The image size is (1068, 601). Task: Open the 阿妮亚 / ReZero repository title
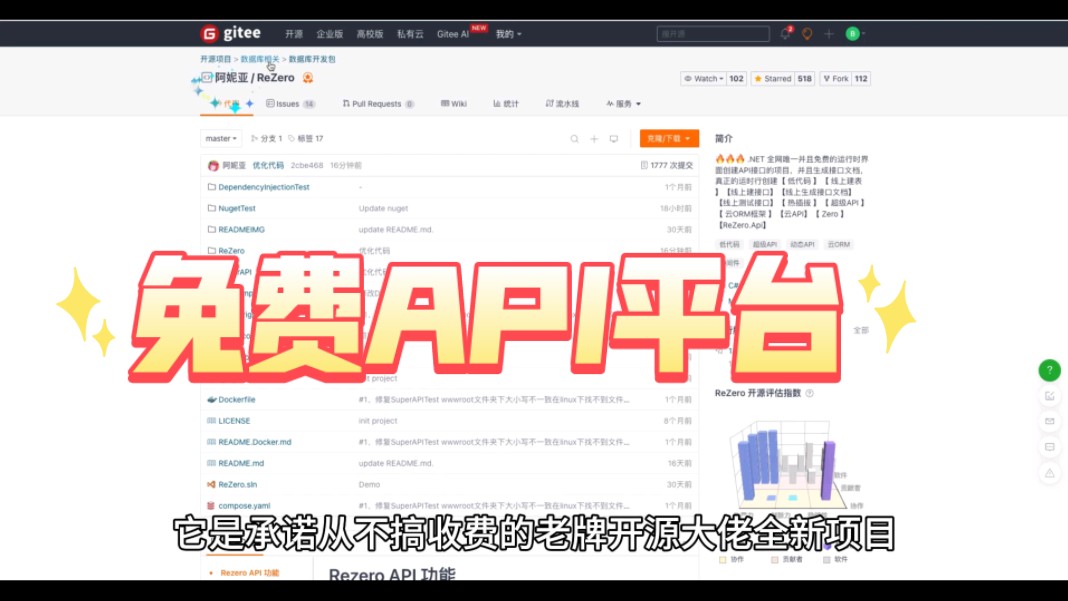[255, 78]
